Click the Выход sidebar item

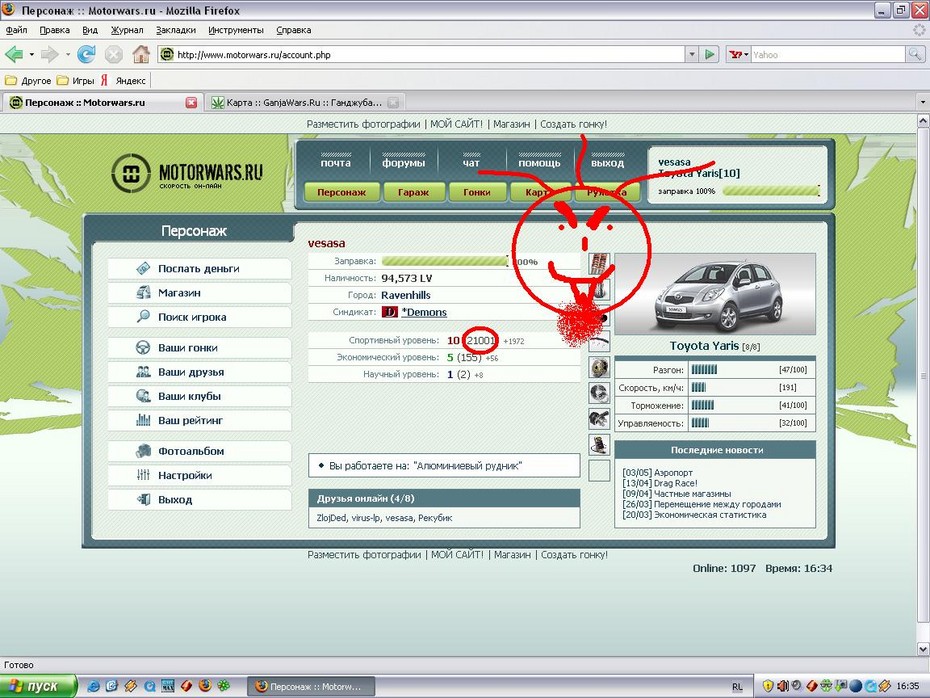tap(199, 499)
